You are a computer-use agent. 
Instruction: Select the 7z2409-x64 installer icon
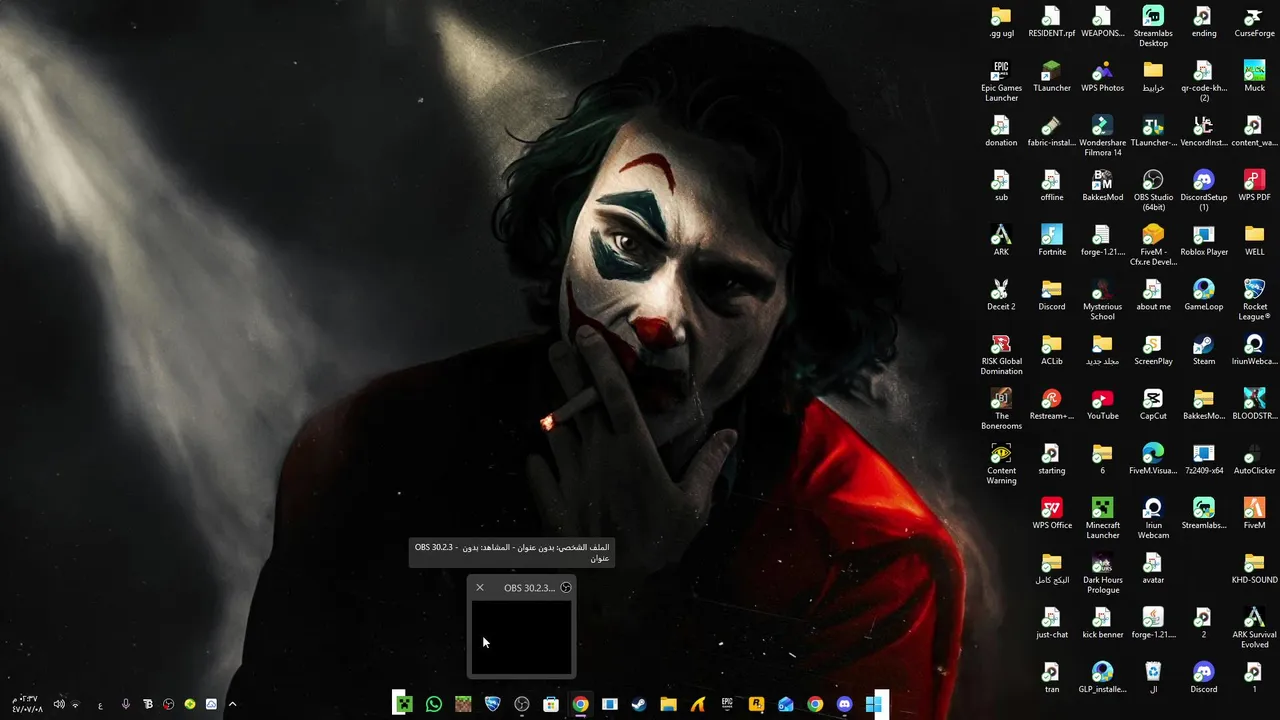tap(1204, 460)
